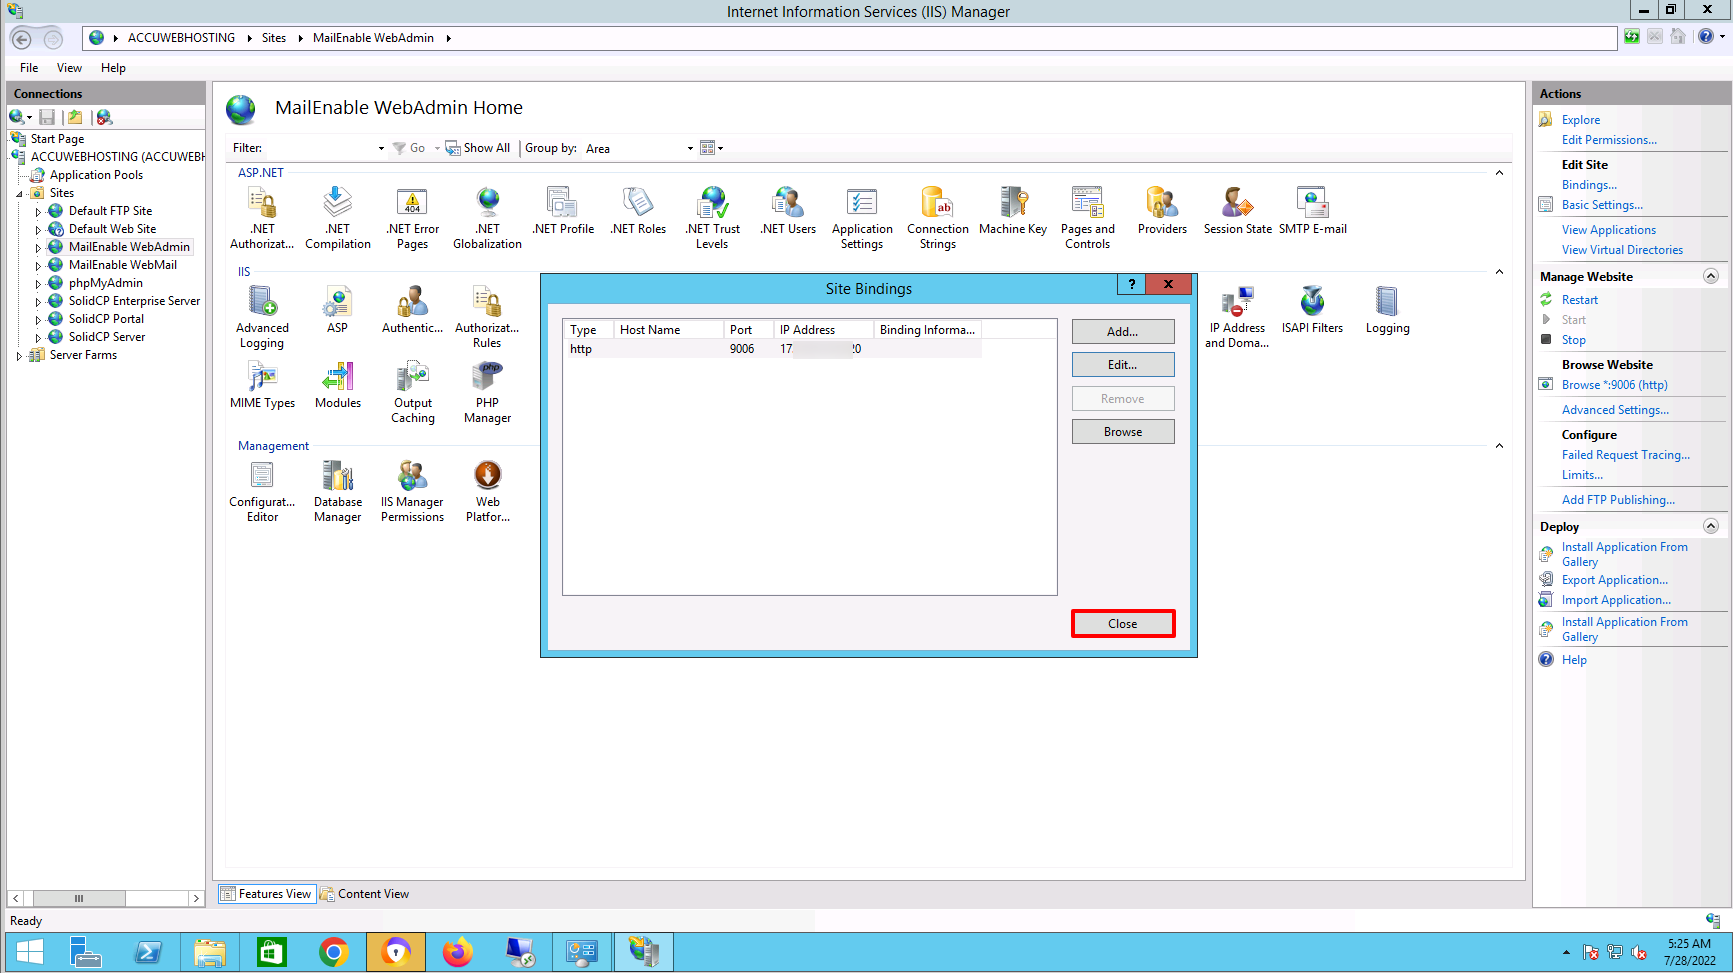The width and height of the screenshot is (1733, 973).
Task: Sort bindings by Port column header
Action: tap(749, 330)
